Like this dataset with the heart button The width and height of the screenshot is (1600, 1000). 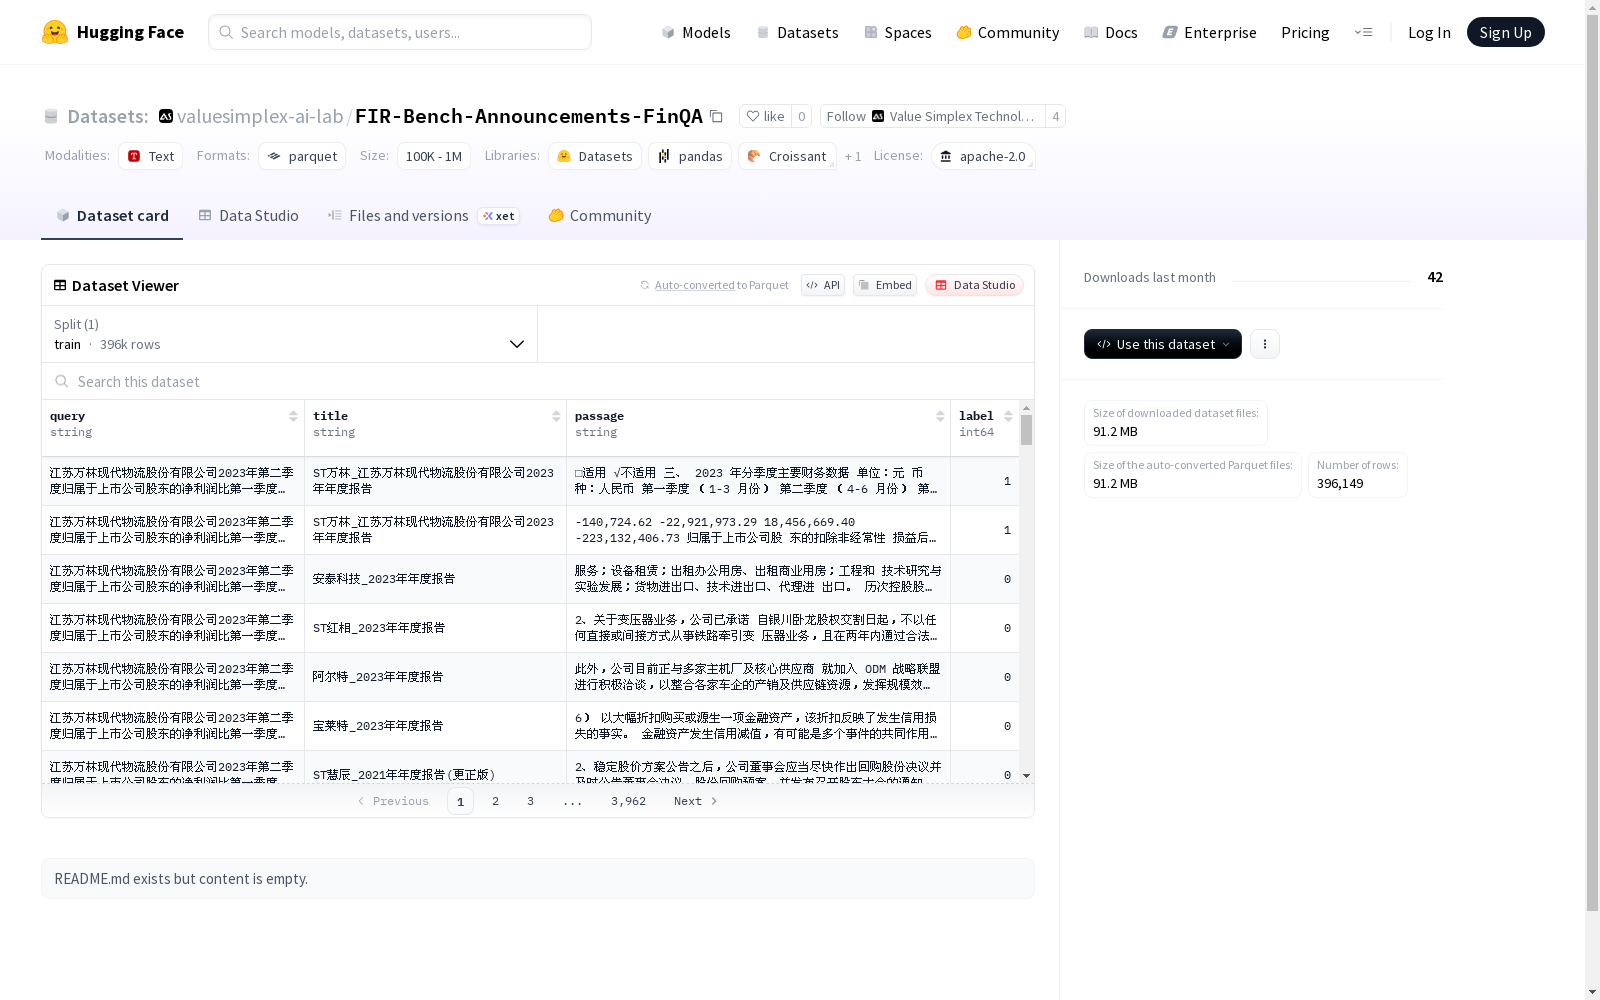click(x=765, y=116)
